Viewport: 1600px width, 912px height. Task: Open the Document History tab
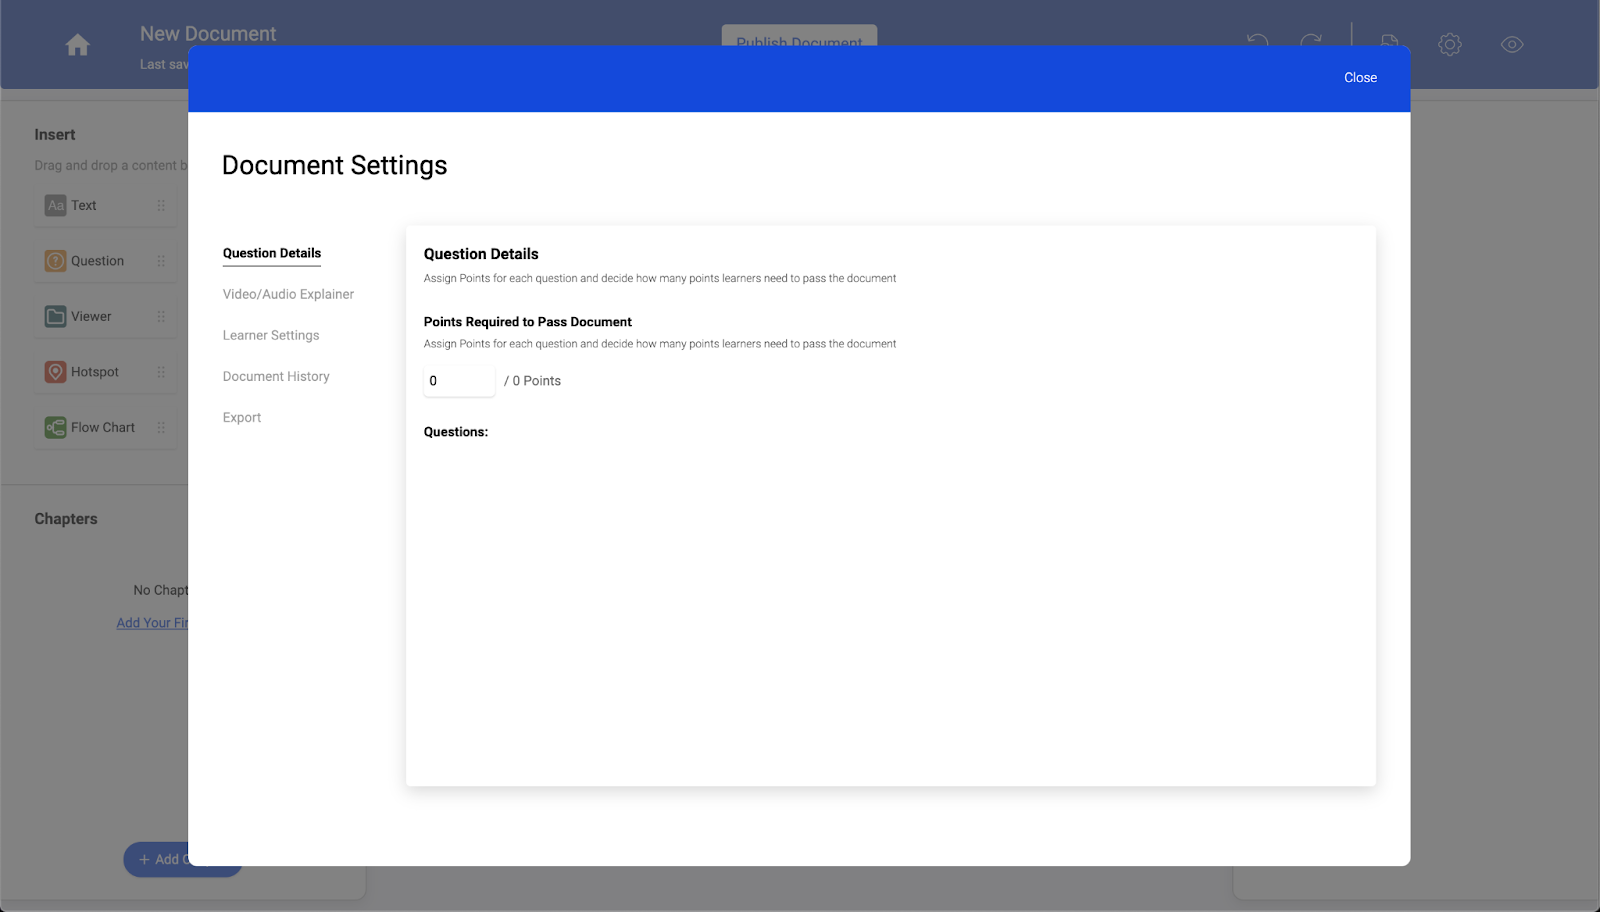click(x=276, y=376)
